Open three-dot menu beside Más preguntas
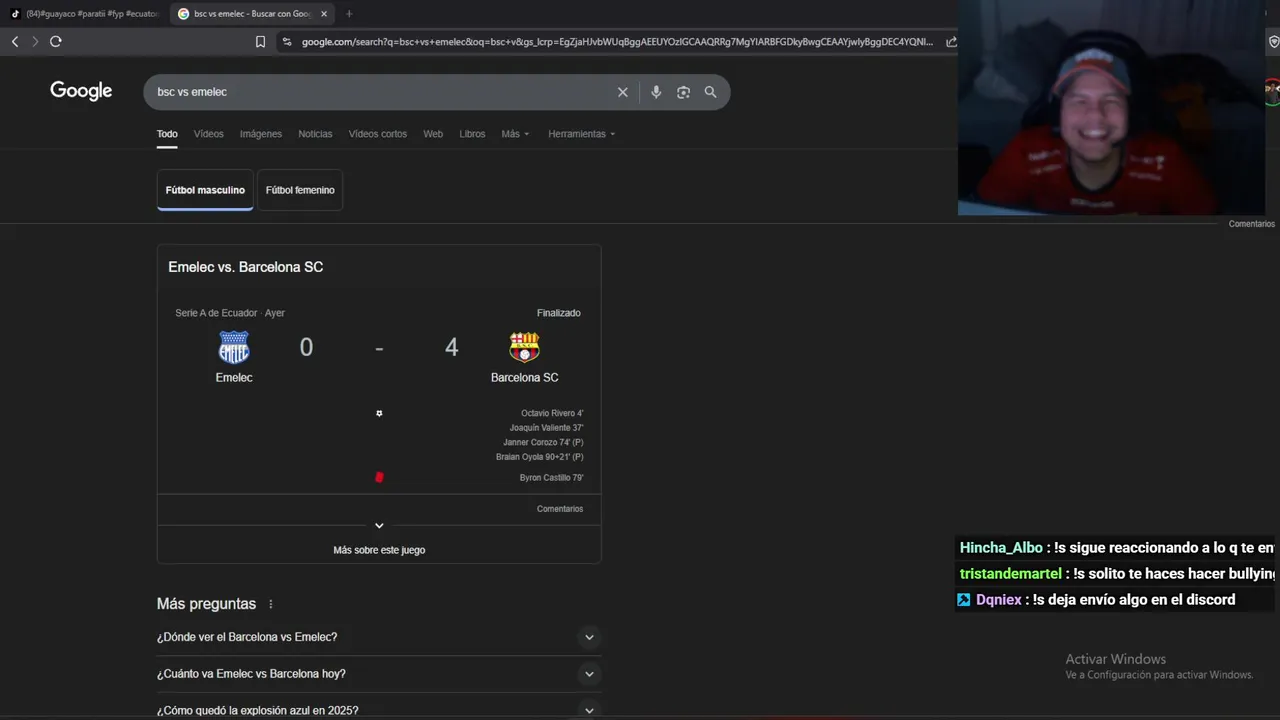The image size is (1280, 720). [x=270, y=604]
